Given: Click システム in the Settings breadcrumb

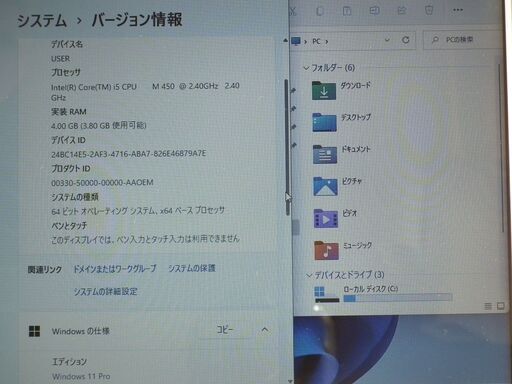Looking at the screenshot, I should click(x=42, y=21).
